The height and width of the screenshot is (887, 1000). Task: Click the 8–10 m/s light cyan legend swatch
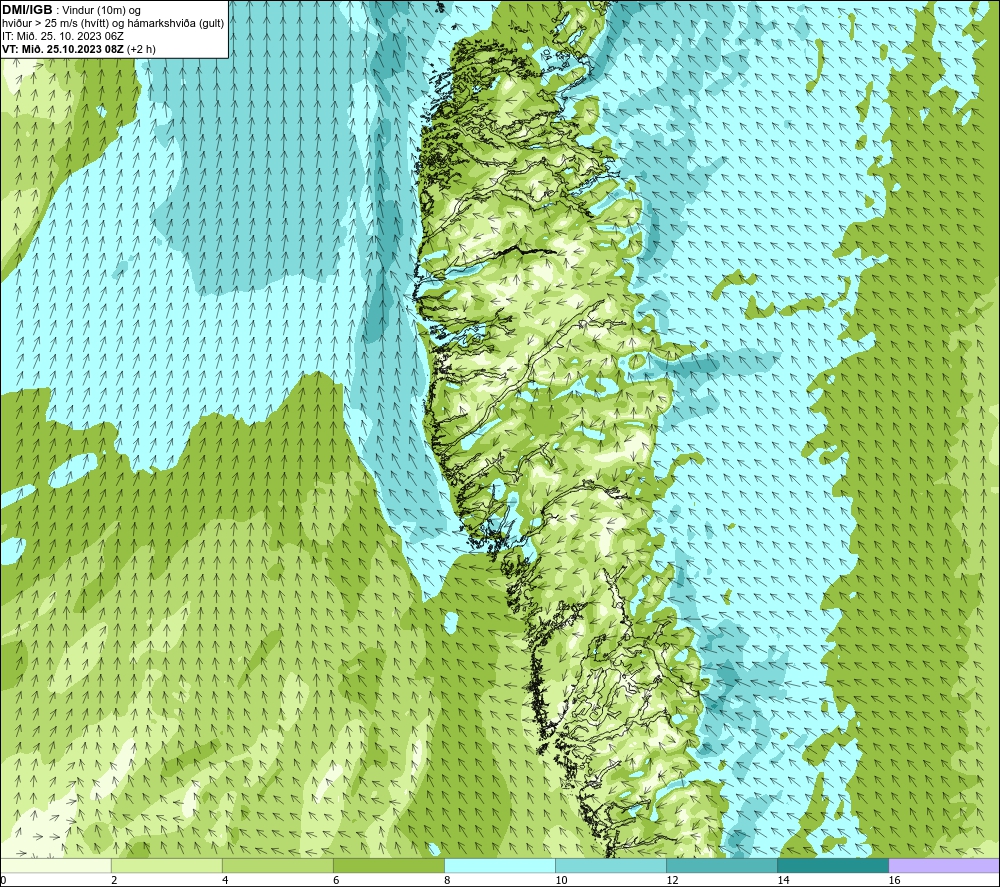click(x=499, y=865)
